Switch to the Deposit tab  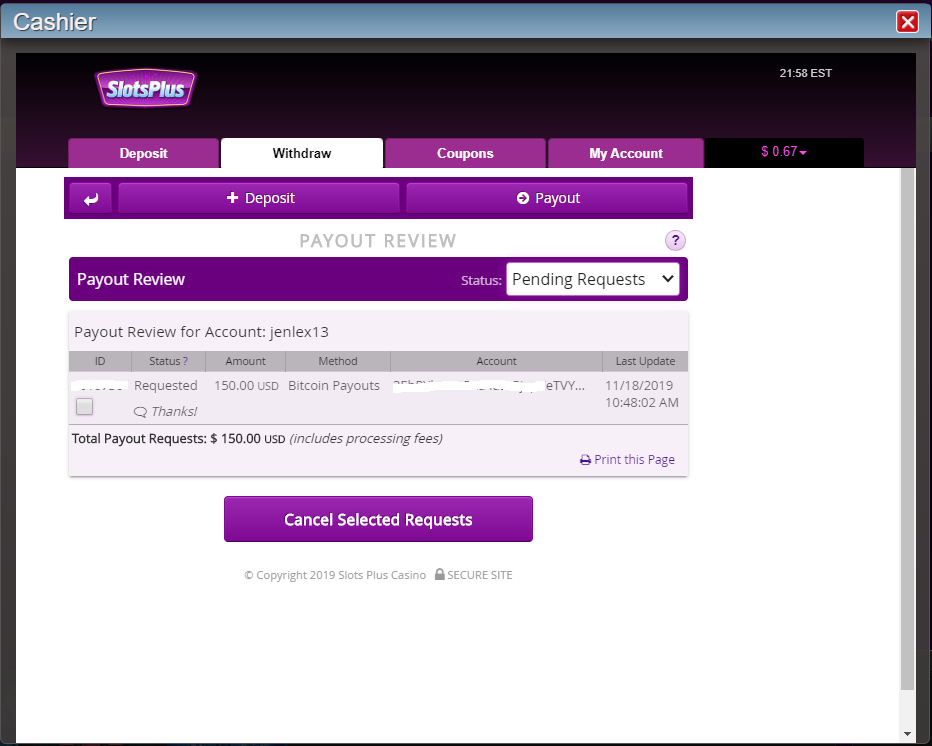tap(143, 153)
